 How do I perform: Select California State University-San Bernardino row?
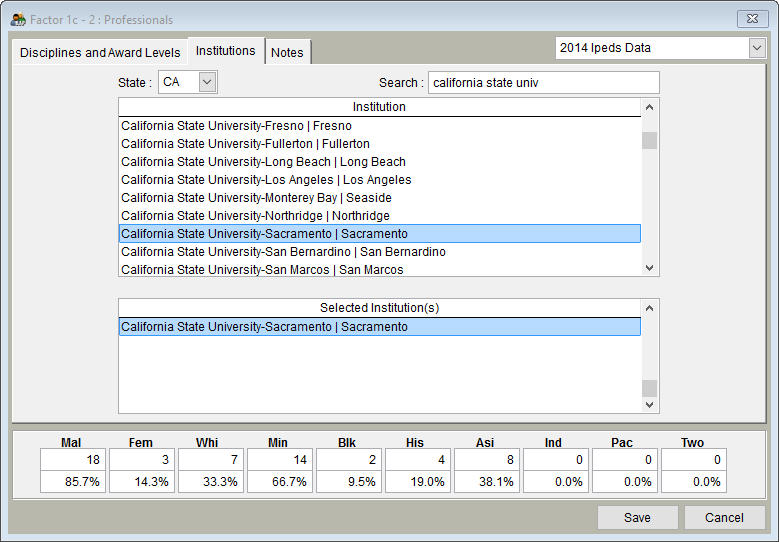click(x=380, y=251)
